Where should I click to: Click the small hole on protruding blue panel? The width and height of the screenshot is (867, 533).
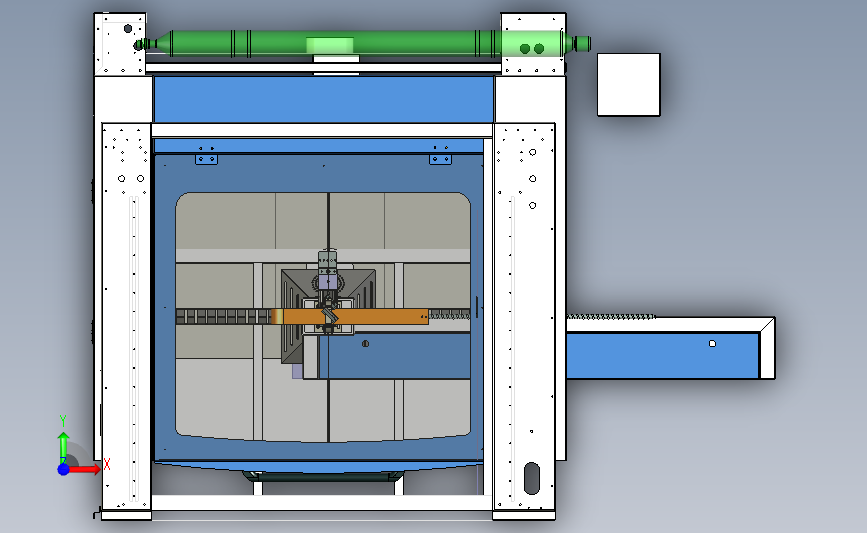pyautogui.click(x=712, y=343)
